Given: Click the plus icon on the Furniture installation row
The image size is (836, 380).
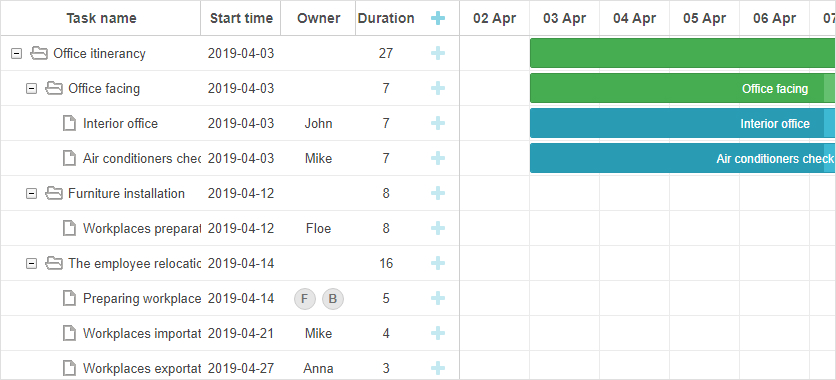Looking at the screenshot, I should click(x=438, y=193).
